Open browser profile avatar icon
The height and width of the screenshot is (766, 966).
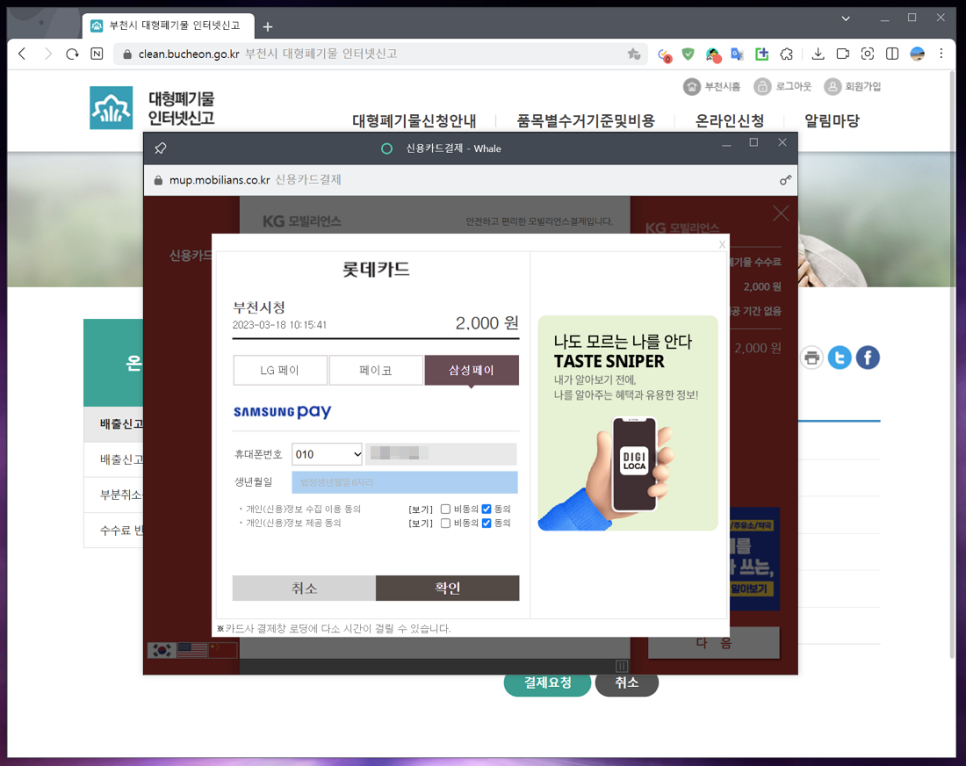[917, 54]
